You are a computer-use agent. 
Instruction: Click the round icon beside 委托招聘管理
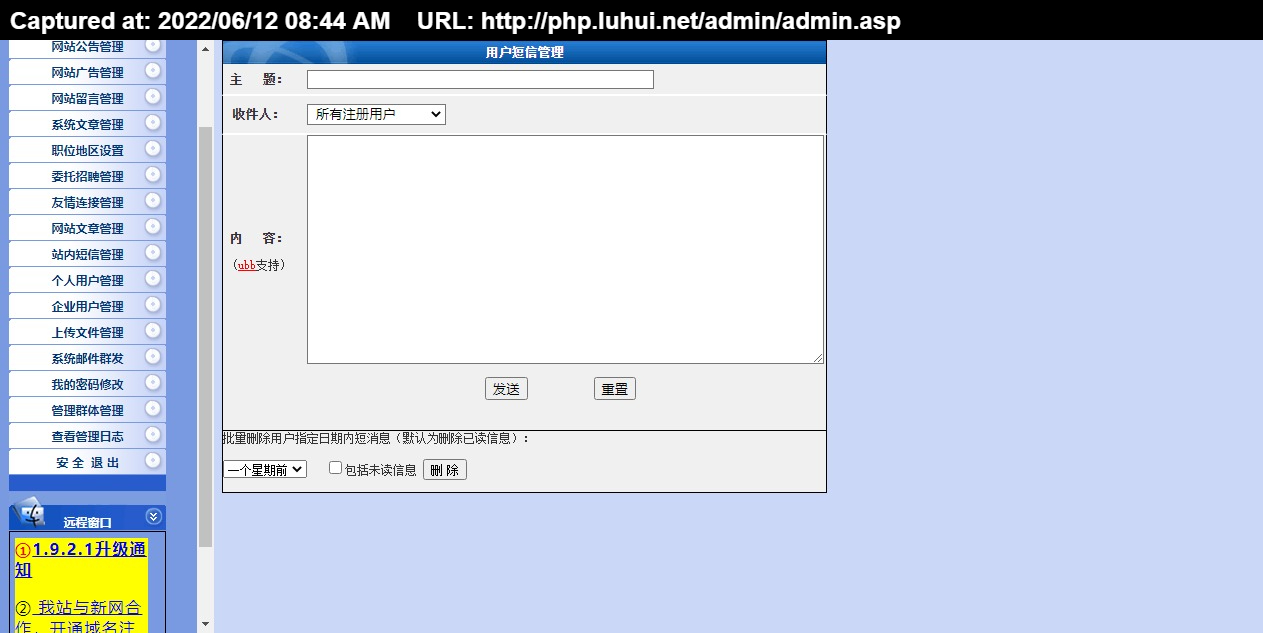[x=153, y=174]
